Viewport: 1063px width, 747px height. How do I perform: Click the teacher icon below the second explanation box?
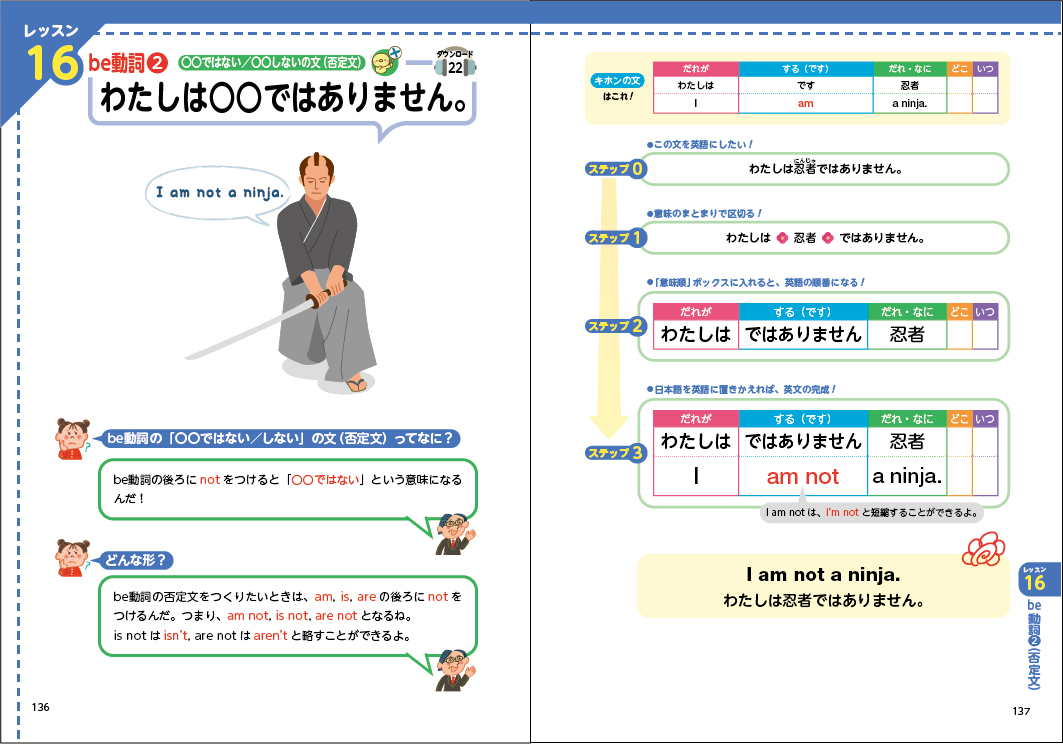click(x=454, y=670)
